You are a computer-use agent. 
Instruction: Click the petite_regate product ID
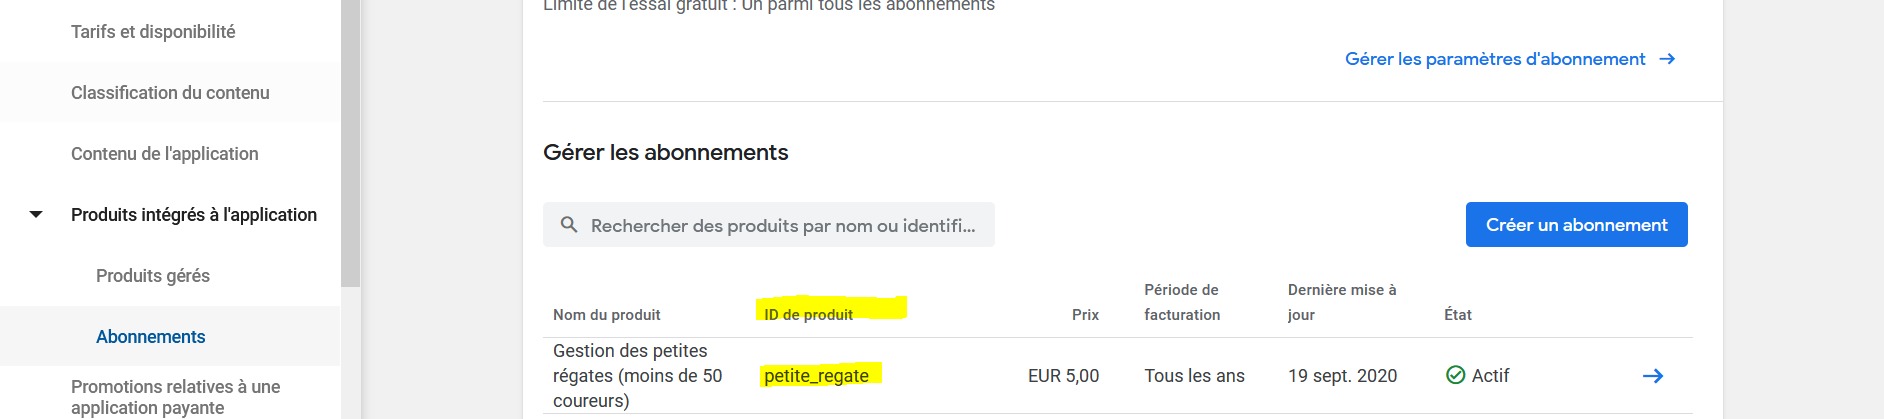click(x=816, y=376)
